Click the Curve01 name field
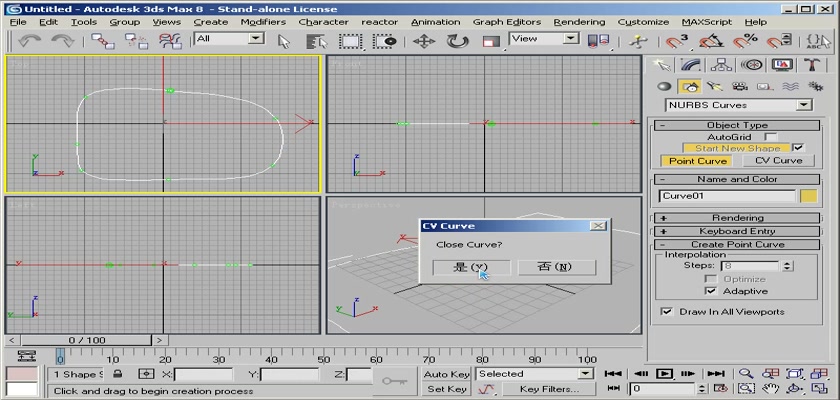Screen dimensions: 840x400 pos(727,196)
